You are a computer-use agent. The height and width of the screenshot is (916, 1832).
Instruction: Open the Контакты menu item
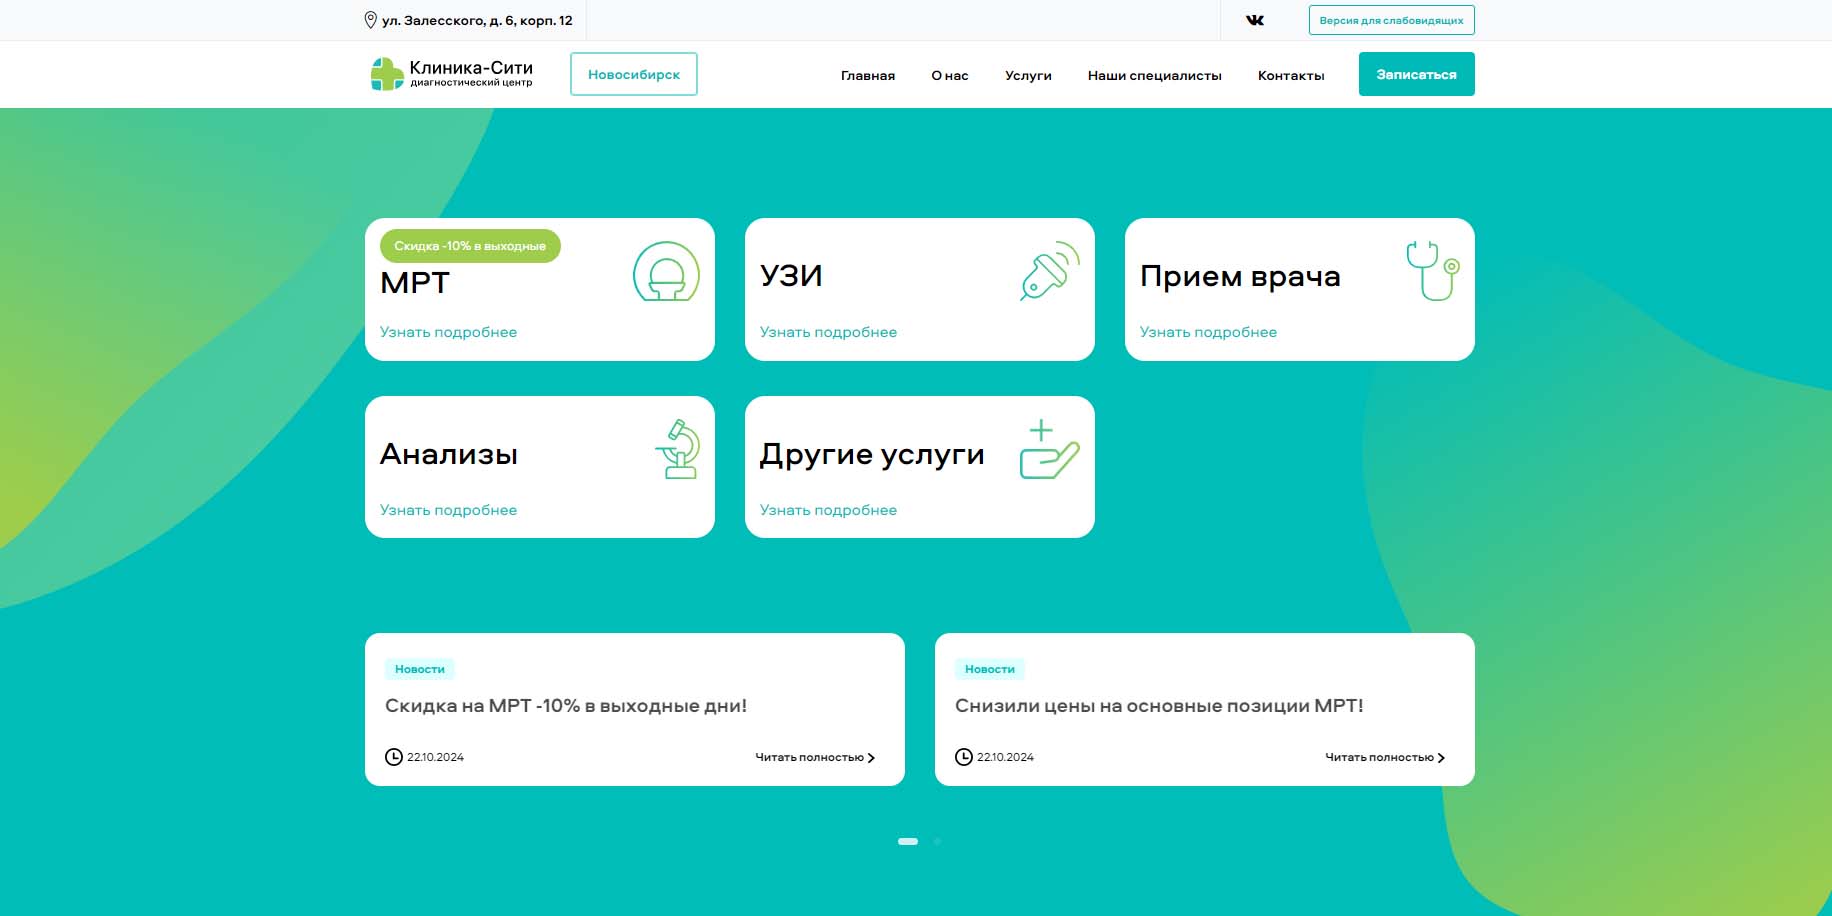(x=1290, y=75)
